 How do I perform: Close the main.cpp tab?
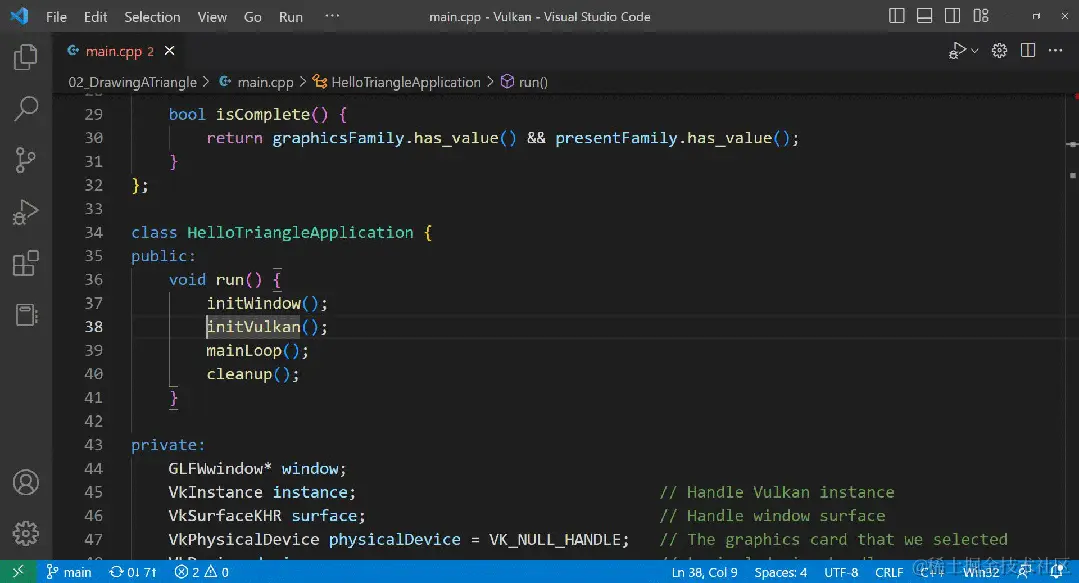pyautogui.click(x=169, y=51)
